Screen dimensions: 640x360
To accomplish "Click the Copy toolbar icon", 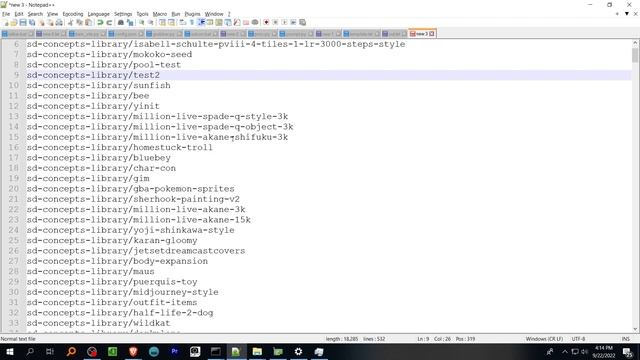I will 79,22.
